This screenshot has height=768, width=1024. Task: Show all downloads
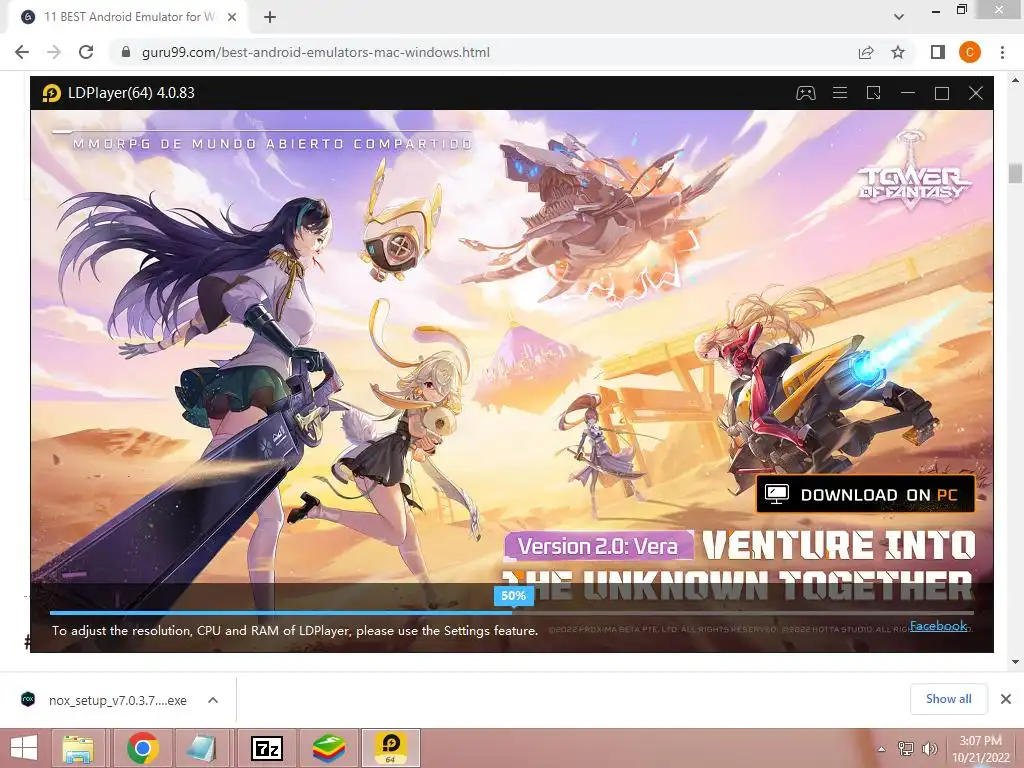point(948,699)
